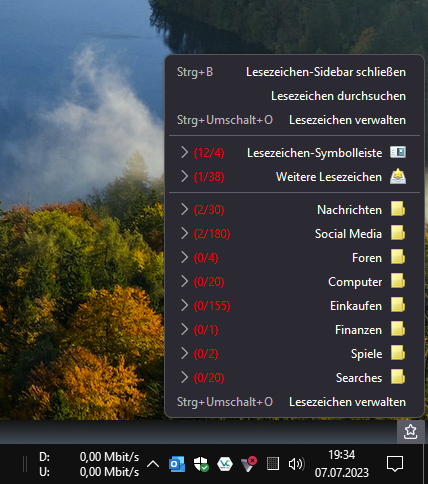Click the Social Media folder icon
This screenshot has width=428, height=484.
coord(398,233)
